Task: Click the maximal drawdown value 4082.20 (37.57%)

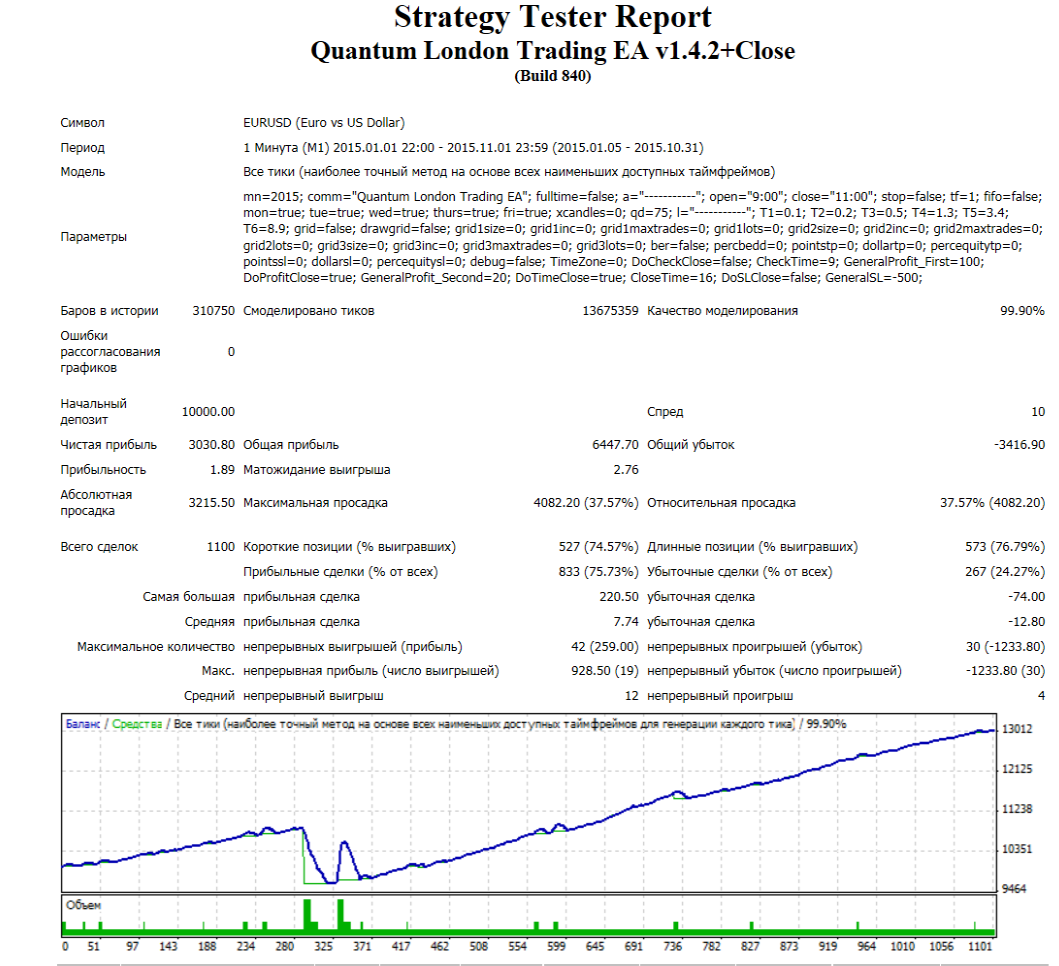Action: [586, 503]
